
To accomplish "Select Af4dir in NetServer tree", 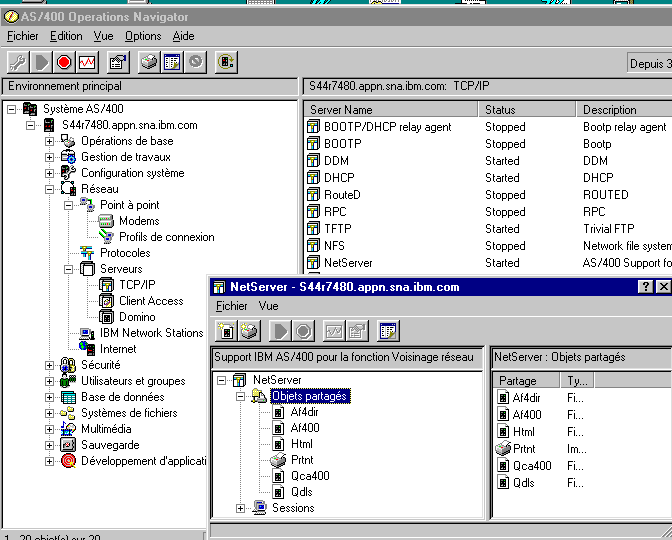I will pyautogui.click(x=304, y=412).
